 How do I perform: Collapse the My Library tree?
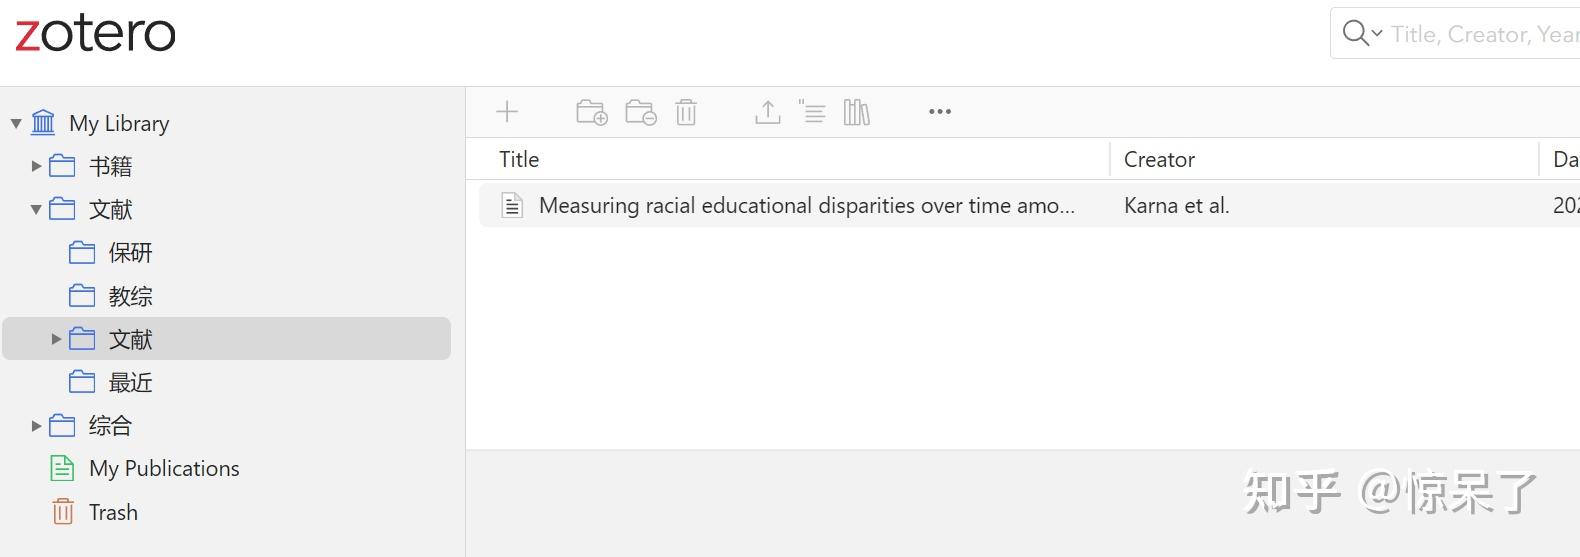tap(16, 124)
